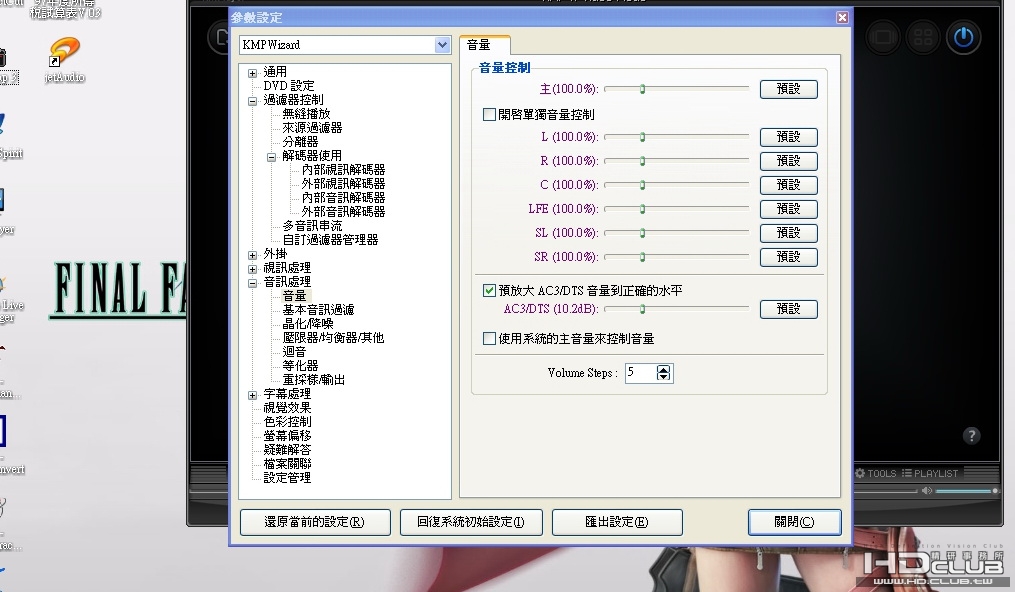The image size is (1015, 592).
Task: Collapse the 過濾器控制 tree node
Action: (x=252, y=101)
